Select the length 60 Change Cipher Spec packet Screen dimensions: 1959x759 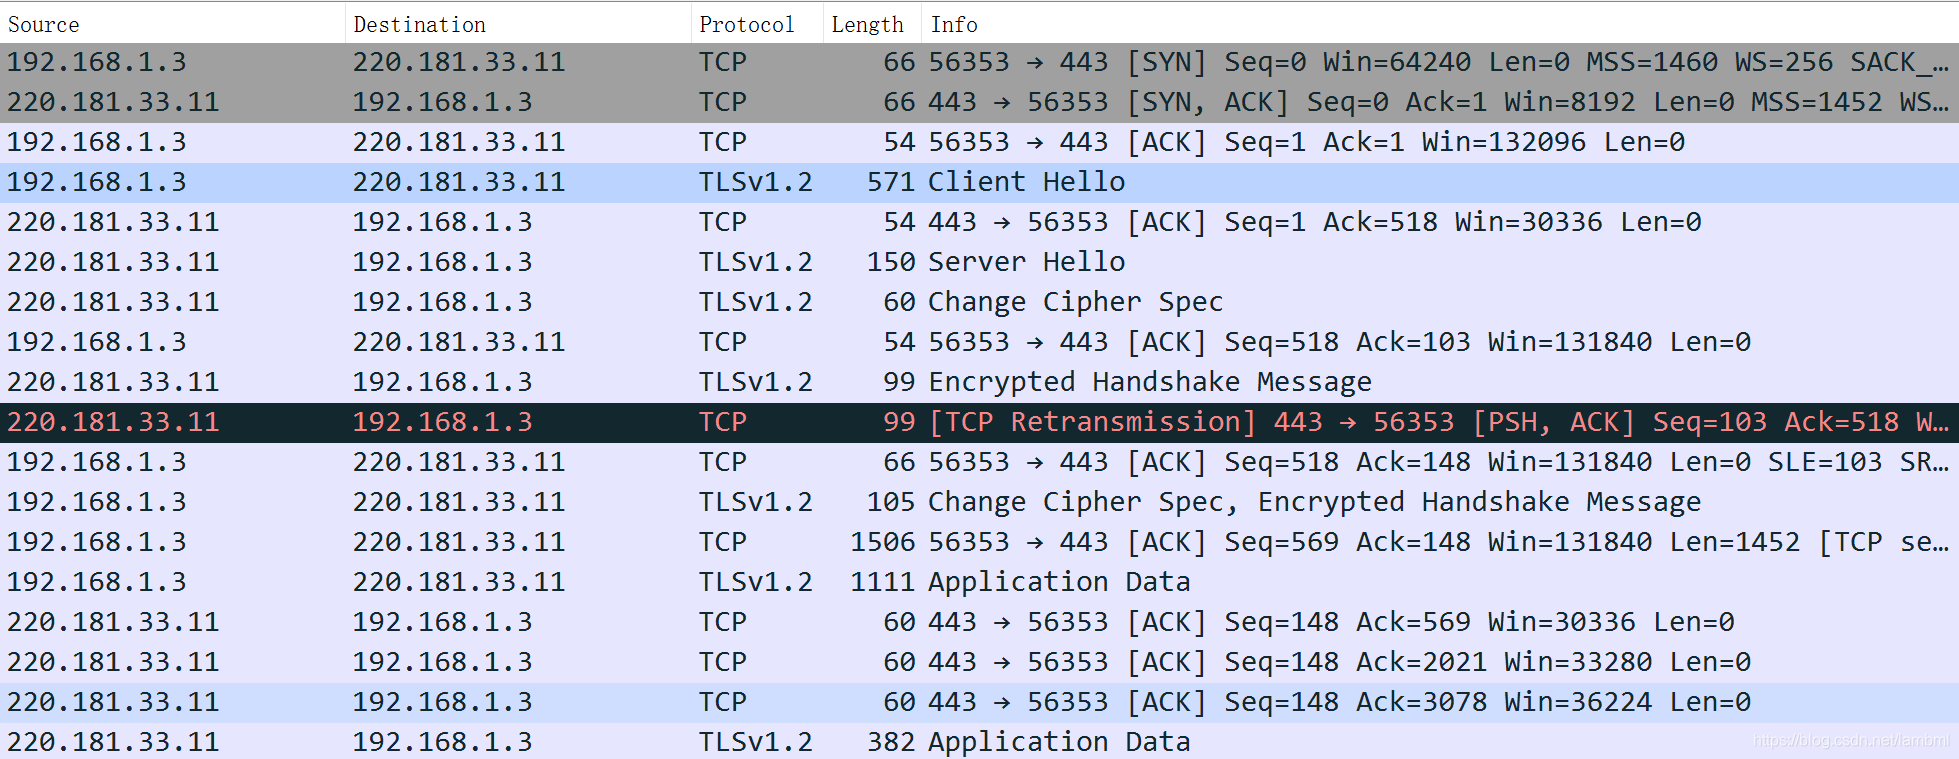coord(979,302)
